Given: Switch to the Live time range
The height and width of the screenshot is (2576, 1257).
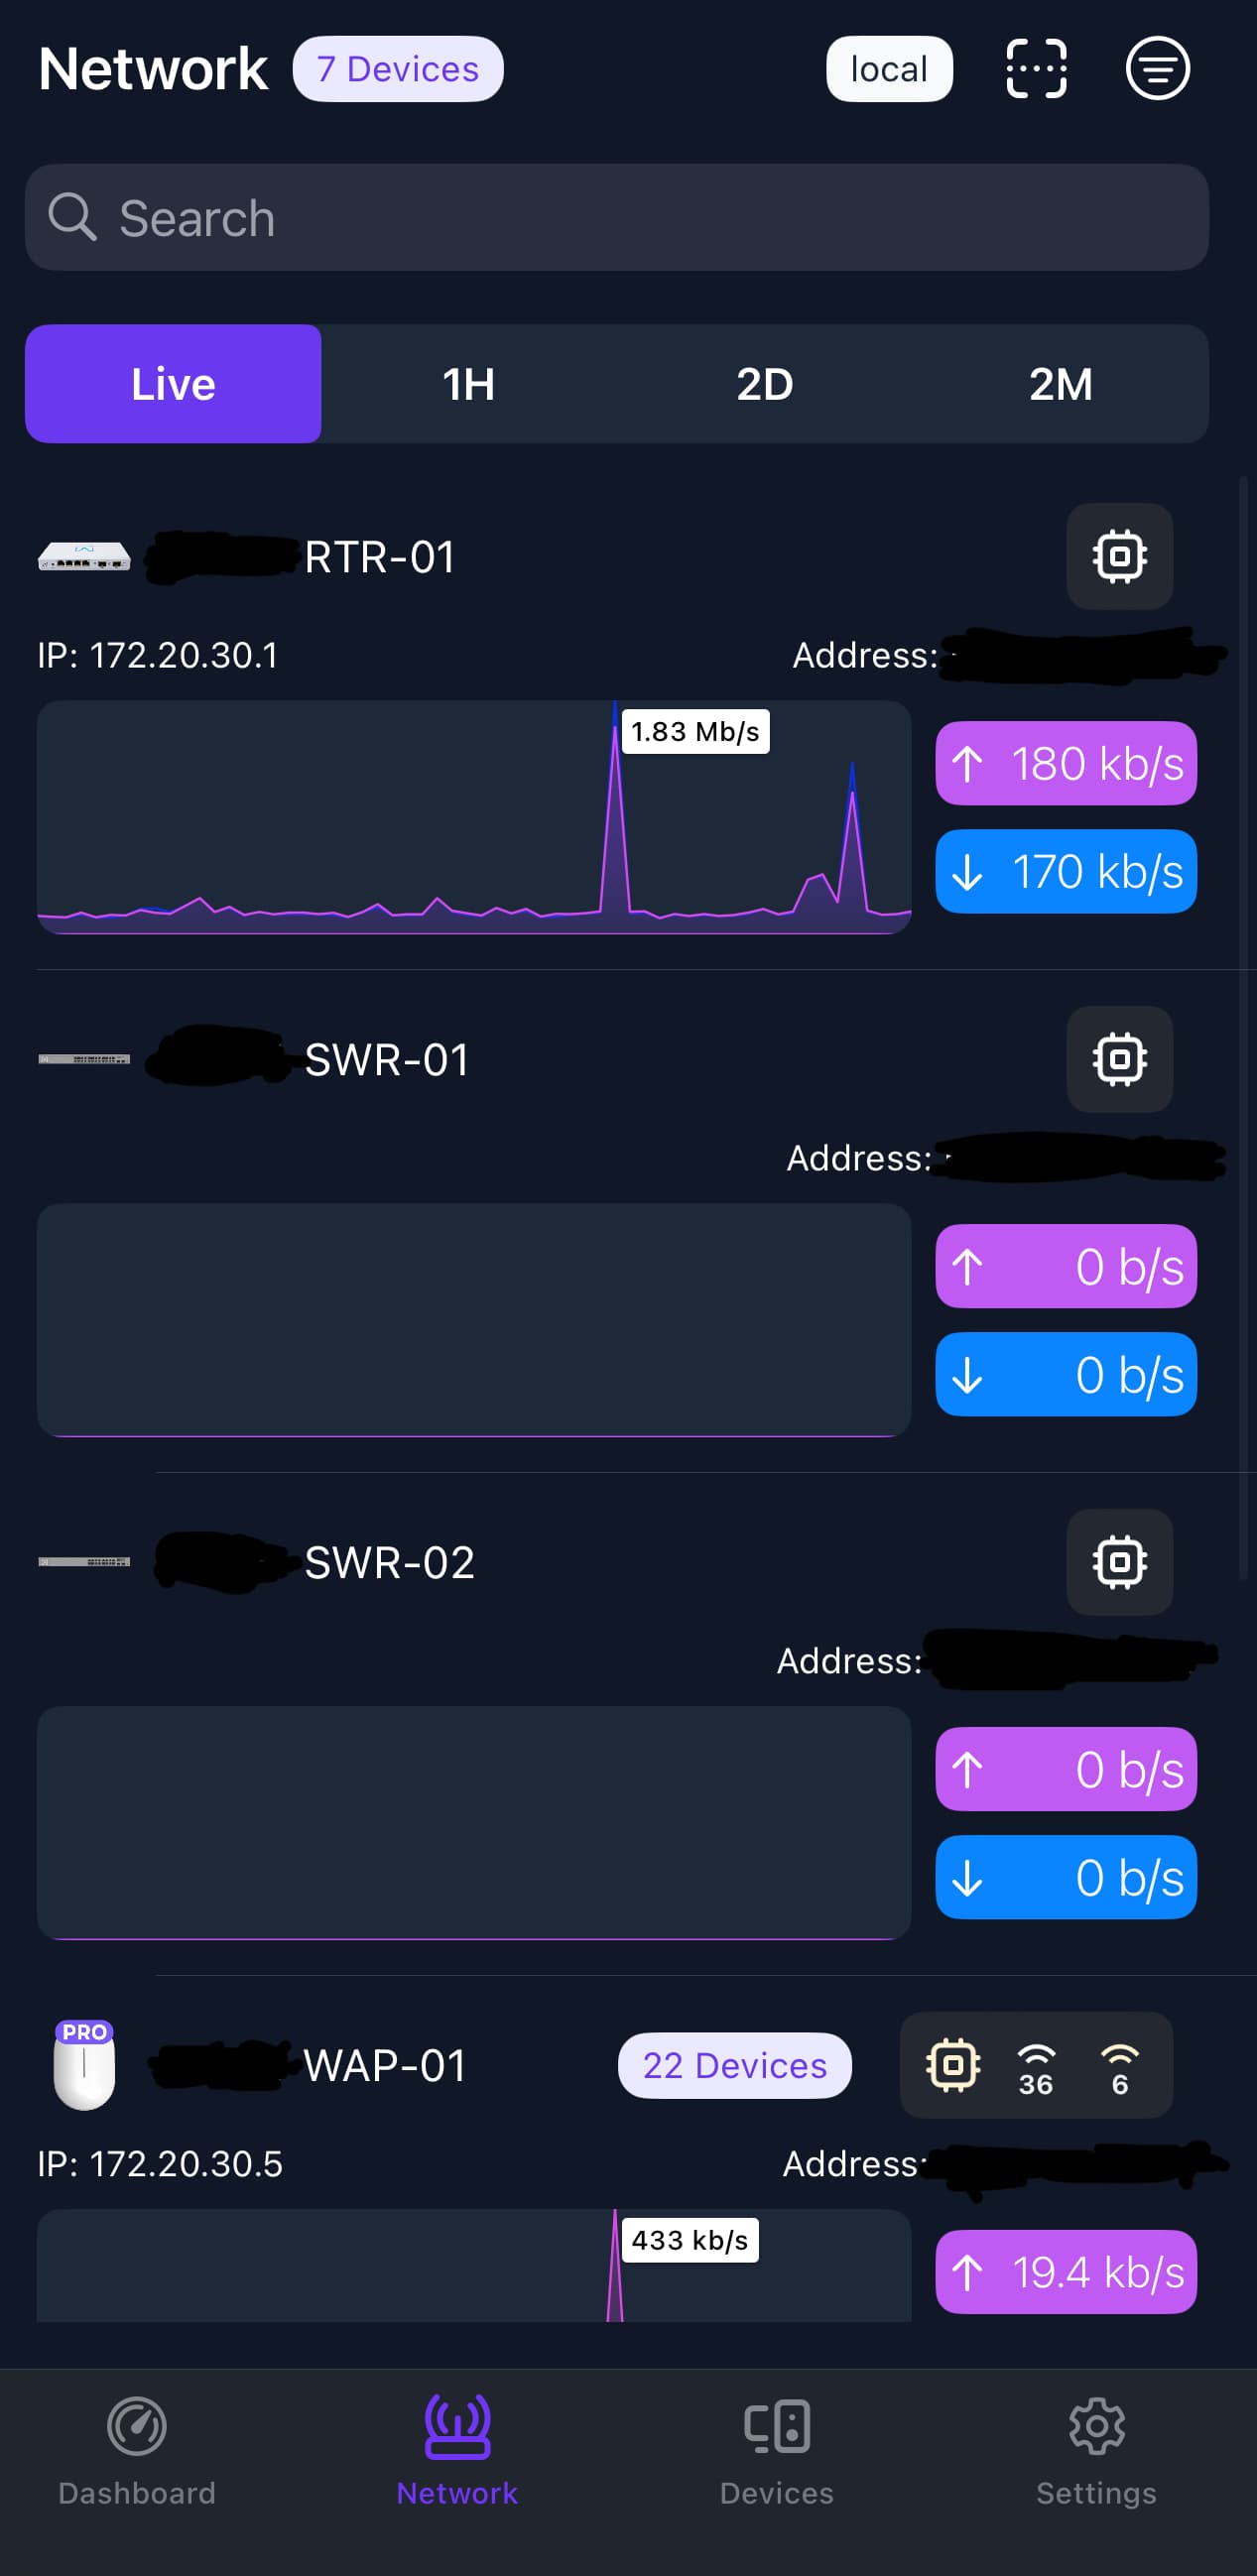Looking at the screenshot, I should (173, 384).
